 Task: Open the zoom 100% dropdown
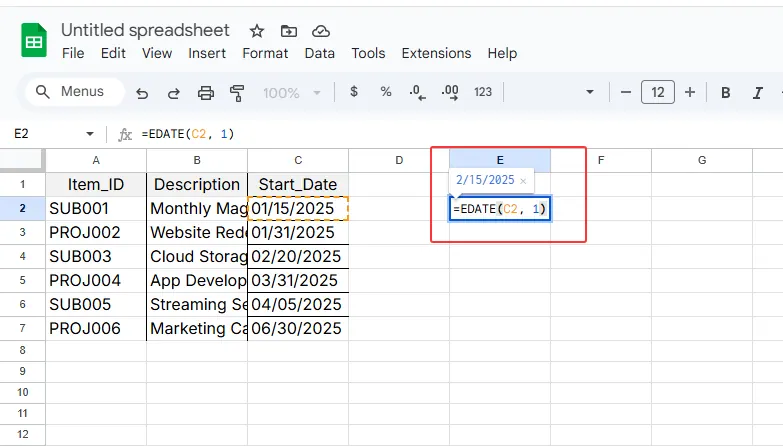click(290, 92)
